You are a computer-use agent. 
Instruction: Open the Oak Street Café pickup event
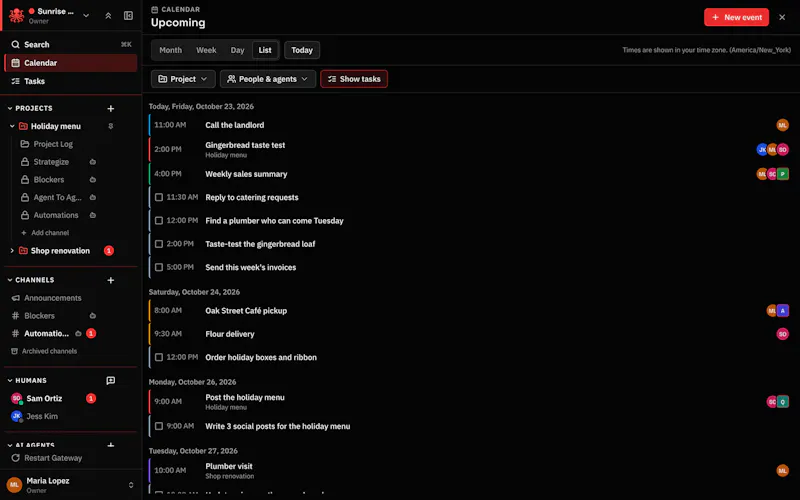coord(469,311)
